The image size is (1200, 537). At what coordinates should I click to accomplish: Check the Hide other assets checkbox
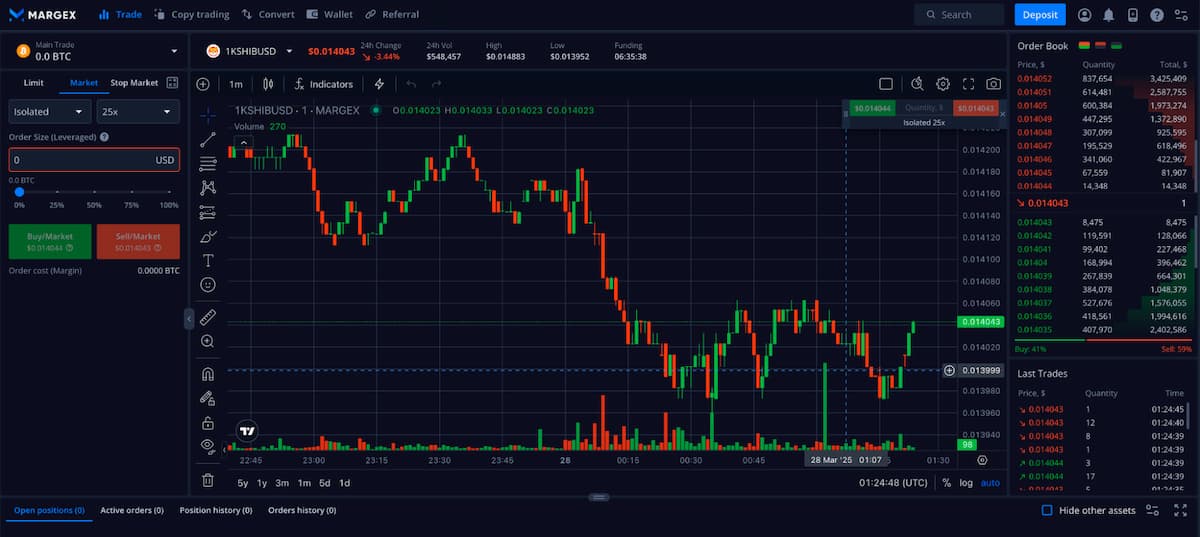pyautogui.click(x=1047, y=510)
